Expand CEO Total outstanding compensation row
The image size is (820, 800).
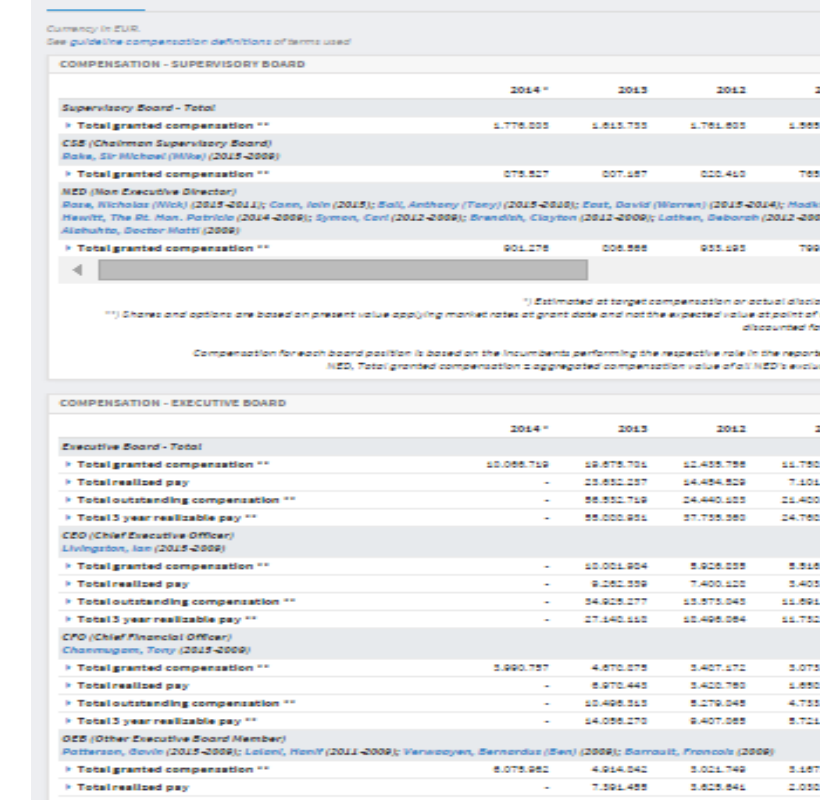click(67, 601)
